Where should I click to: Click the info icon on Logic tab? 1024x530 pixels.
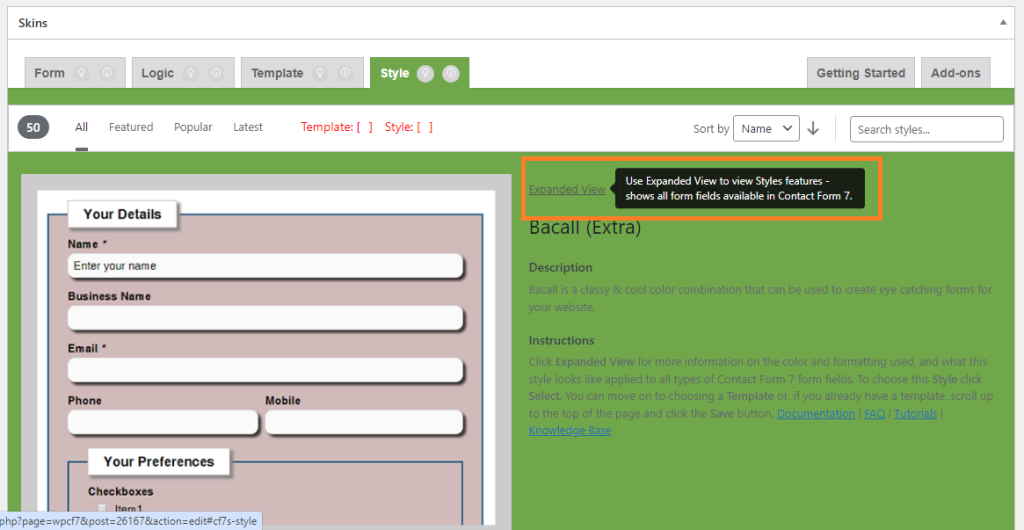coord(216,73)
